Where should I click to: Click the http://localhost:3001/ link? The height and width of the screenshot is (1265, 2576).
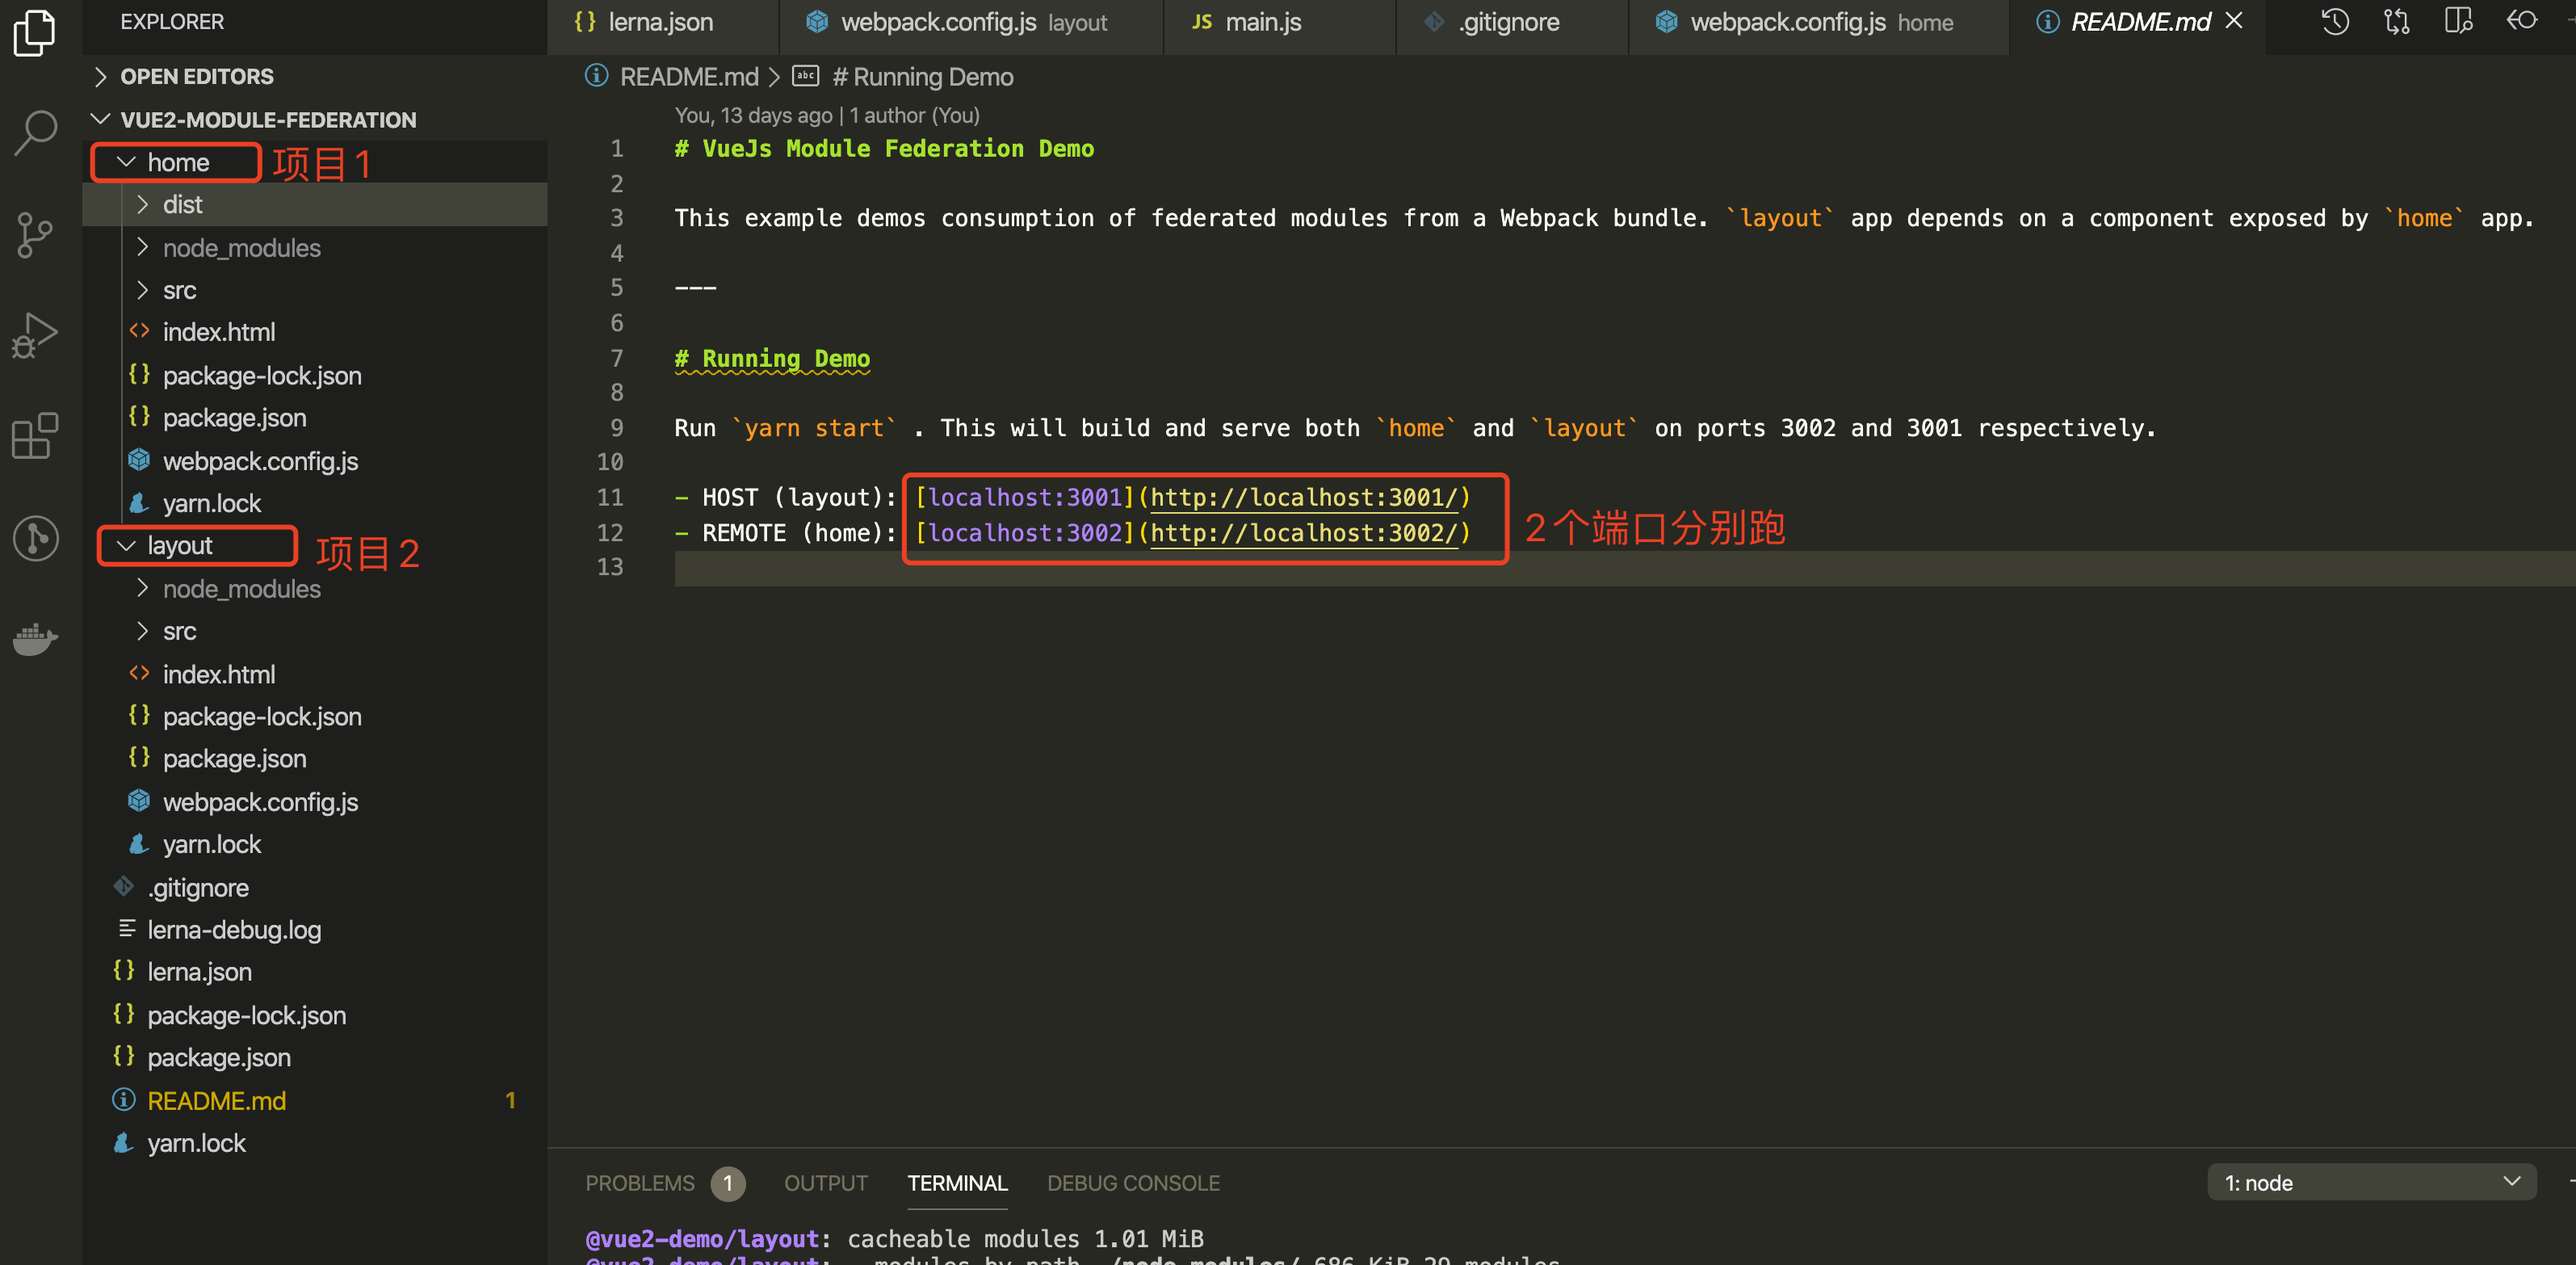(1303, 498)
